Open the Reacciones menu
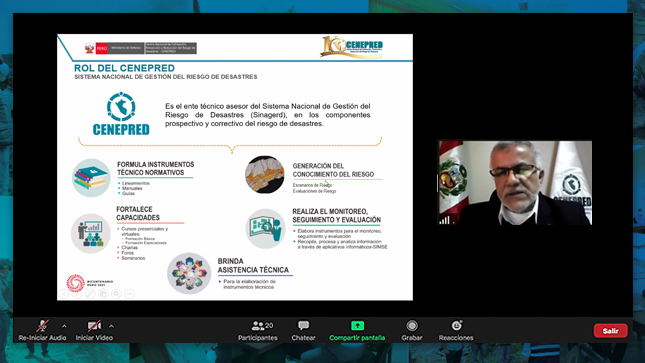 456,331
